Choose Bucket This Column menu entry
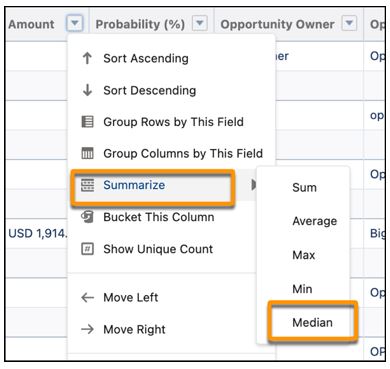This screenshot has height=369, width=390. 159,217
